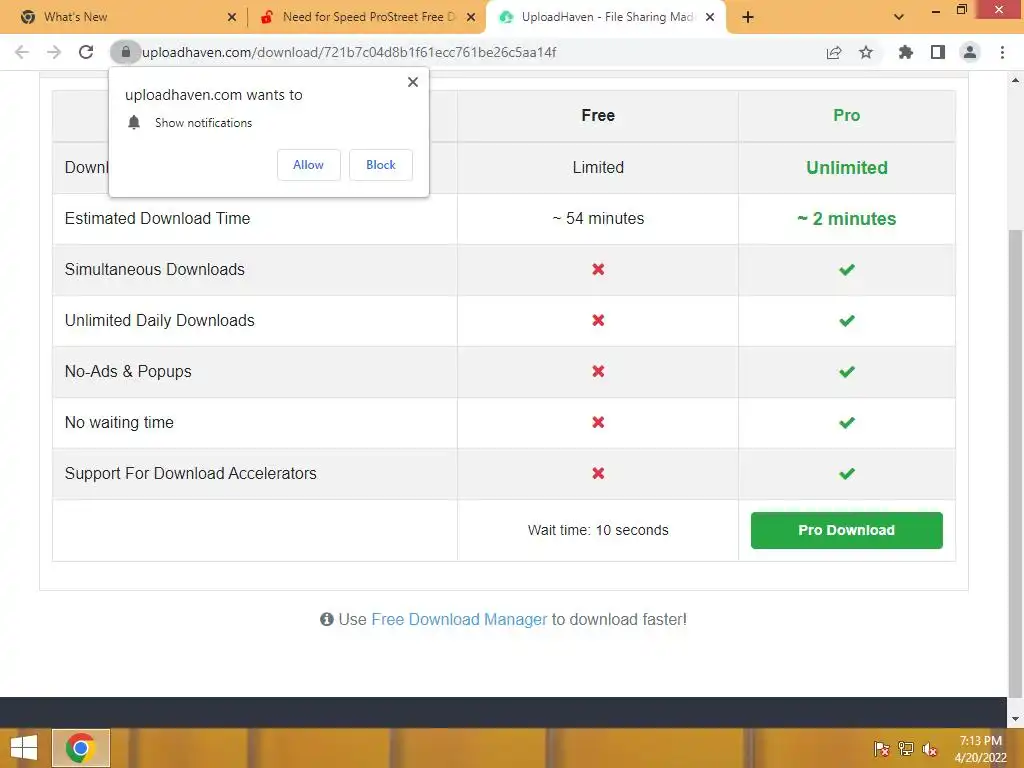
Task: Go forward with the browser forward arrow
Action: click(x=54, y=52)
